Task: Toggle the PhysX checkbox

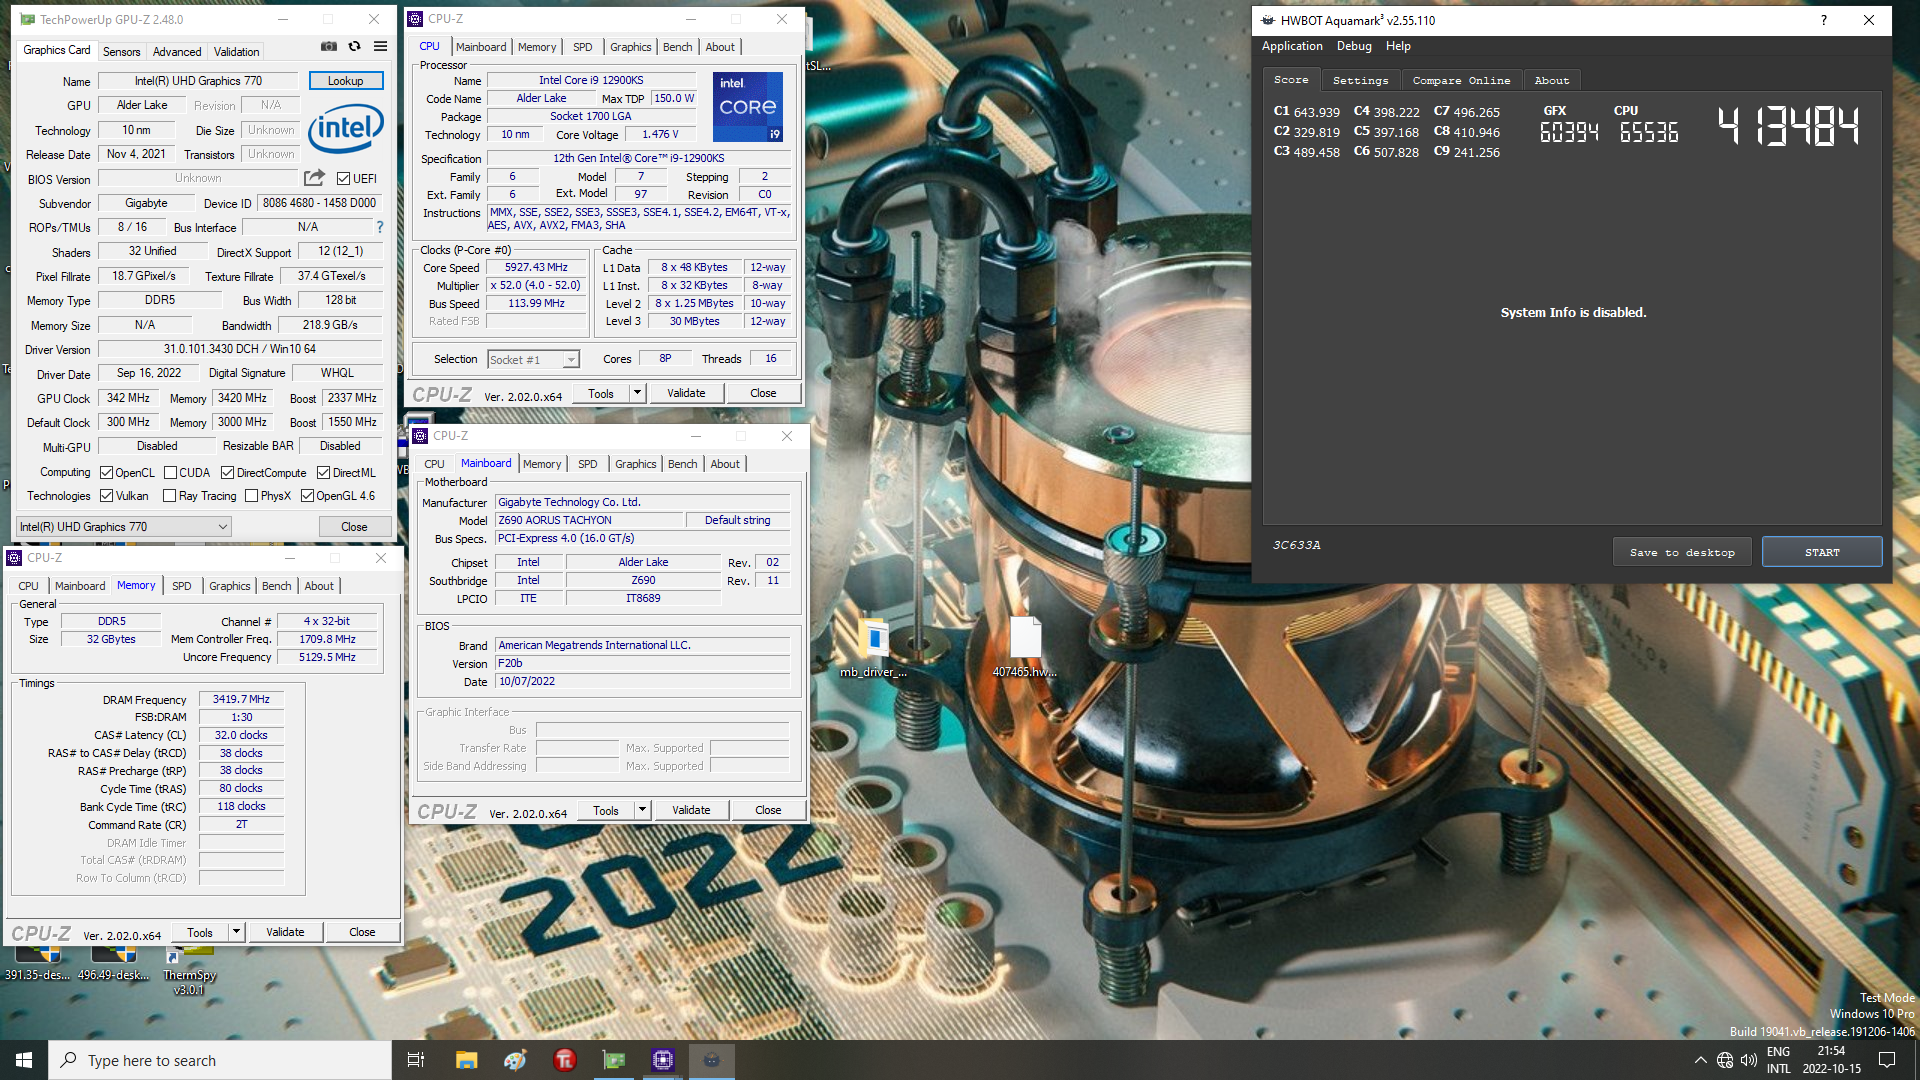Action: click(x=252, y=496)
